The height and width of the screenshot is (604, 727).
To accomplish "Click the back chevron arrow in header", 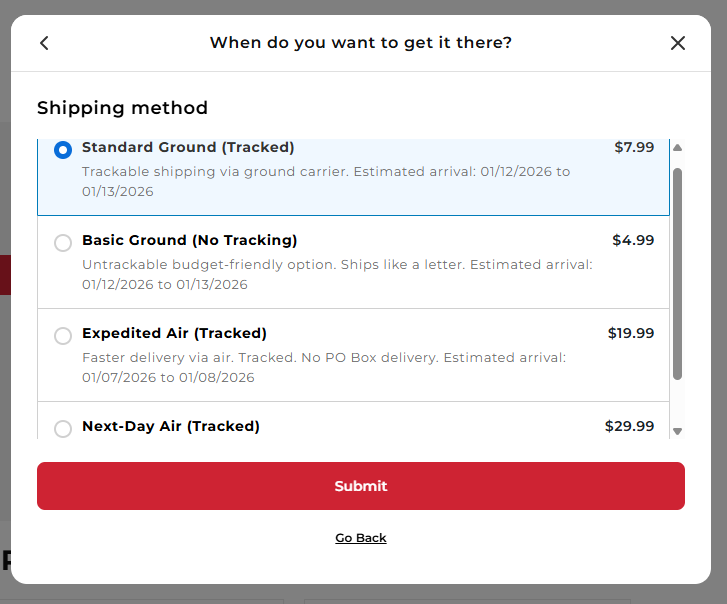I will 44,43.
